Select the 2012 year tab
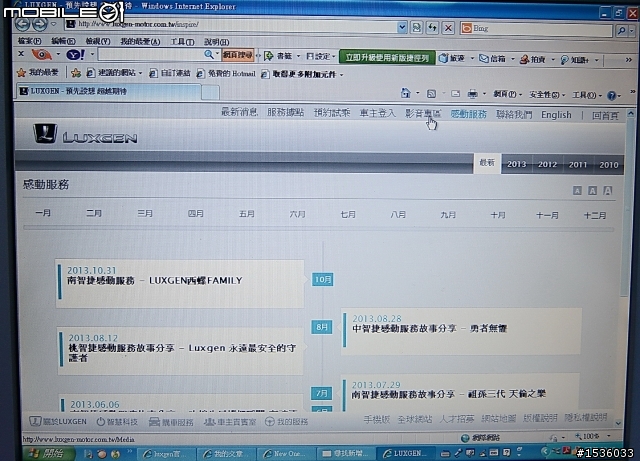The width and height of the screenshot is (640, 461). [547, 164]
